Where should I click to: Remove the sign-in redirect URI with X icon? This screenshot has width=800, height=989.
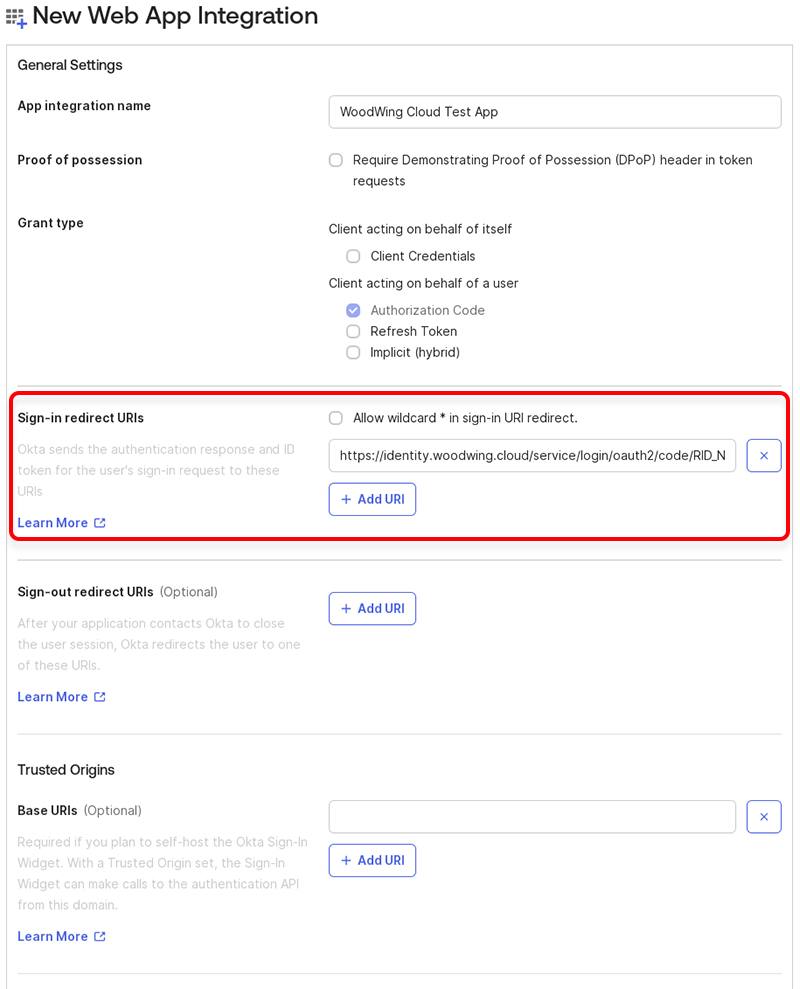(763, 455)
